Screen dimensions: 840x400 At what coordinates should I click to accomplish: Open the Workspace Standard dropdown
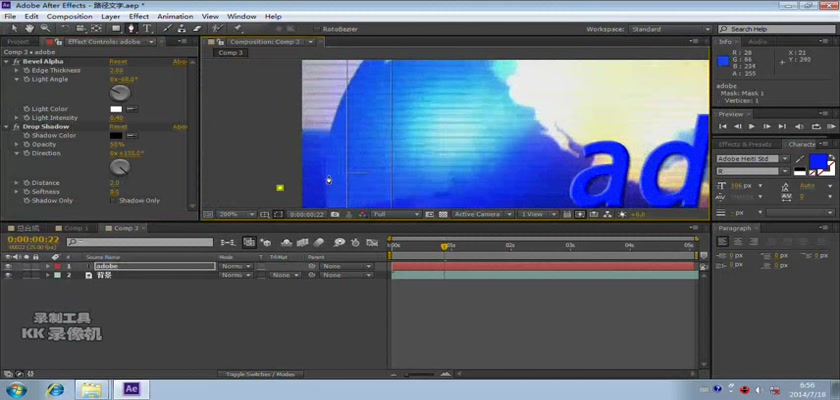pyautogui.click(x=670, y=29)
